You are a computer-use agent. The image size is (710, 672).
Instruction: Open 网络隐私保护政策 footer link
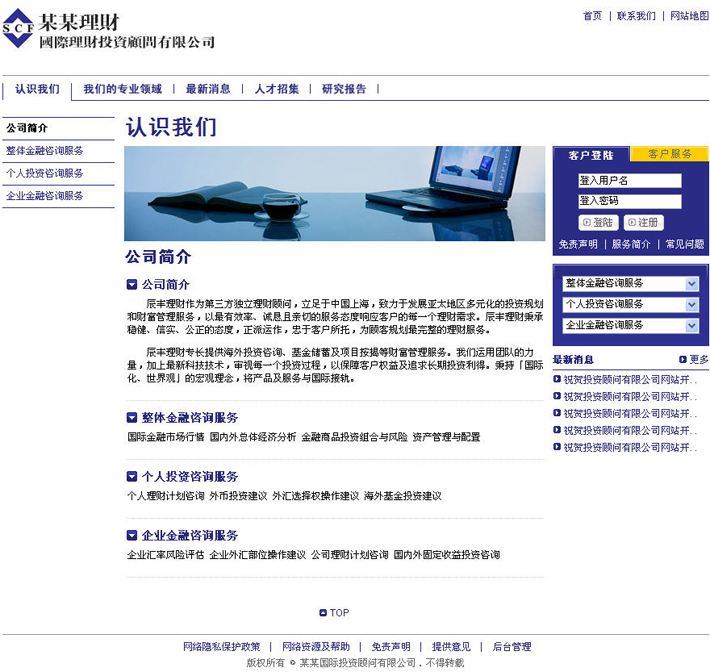(222, 647)
